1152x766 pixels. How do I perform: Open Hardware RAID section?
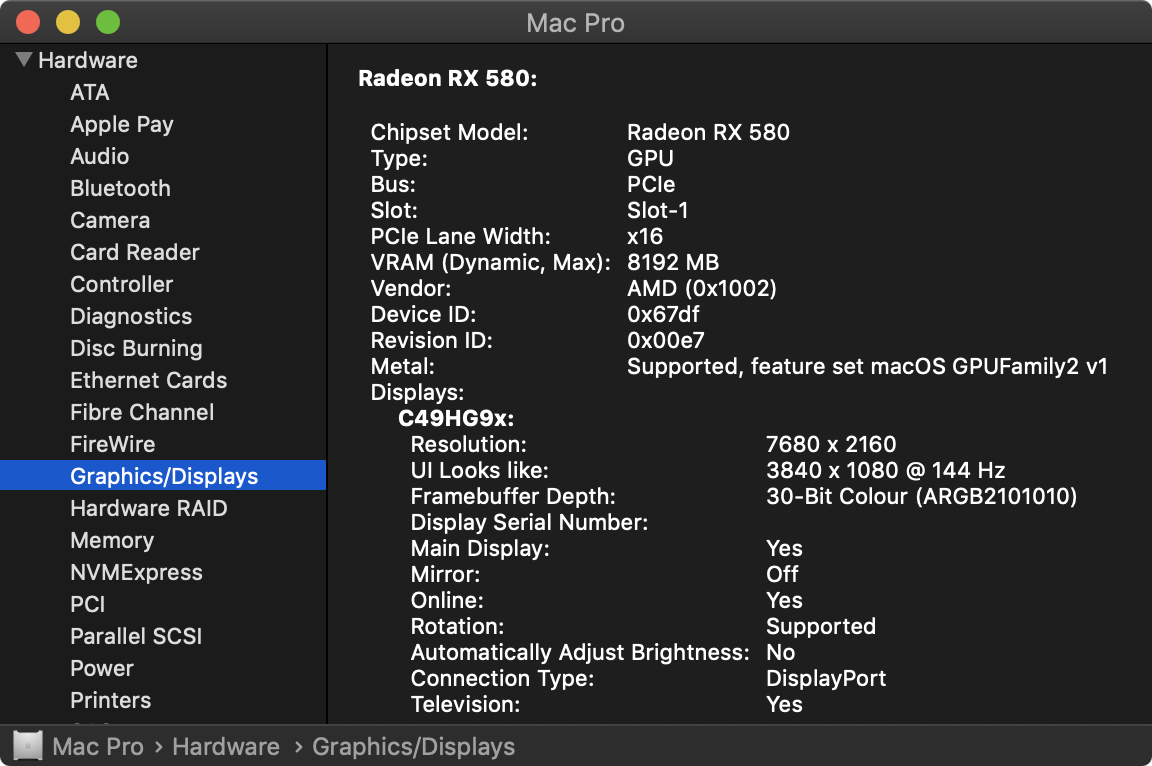[149, 508]
